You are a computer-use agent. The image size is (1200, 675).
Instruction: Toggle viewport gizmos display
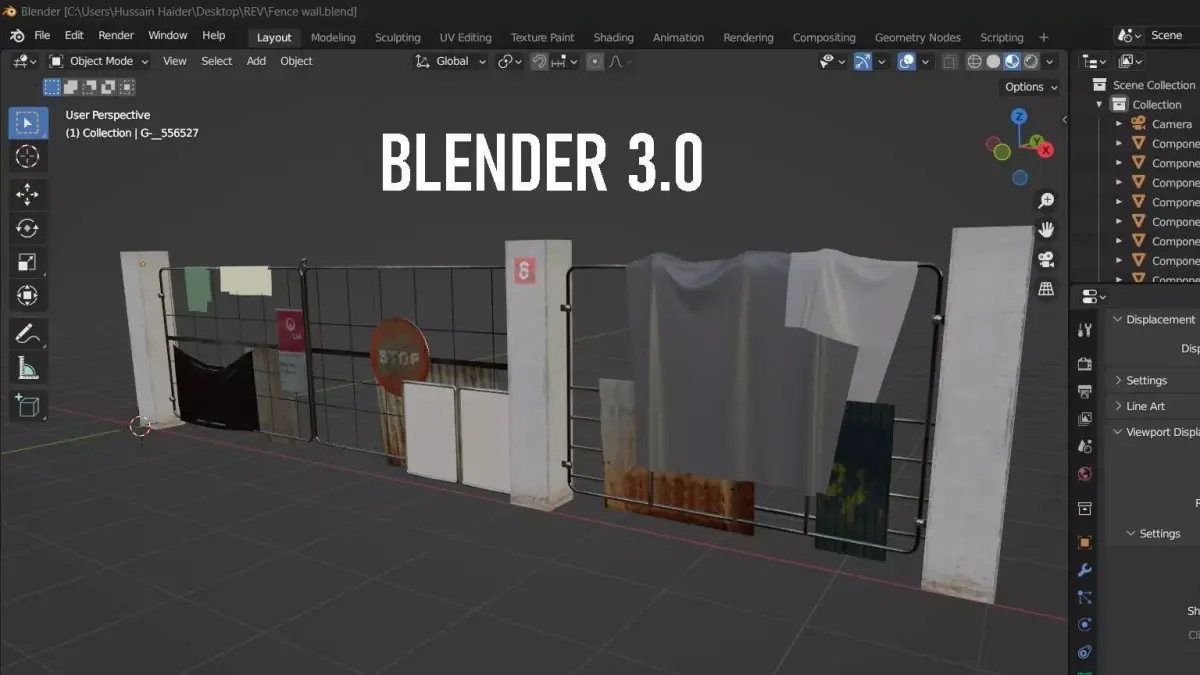click(x=862, y=61)
